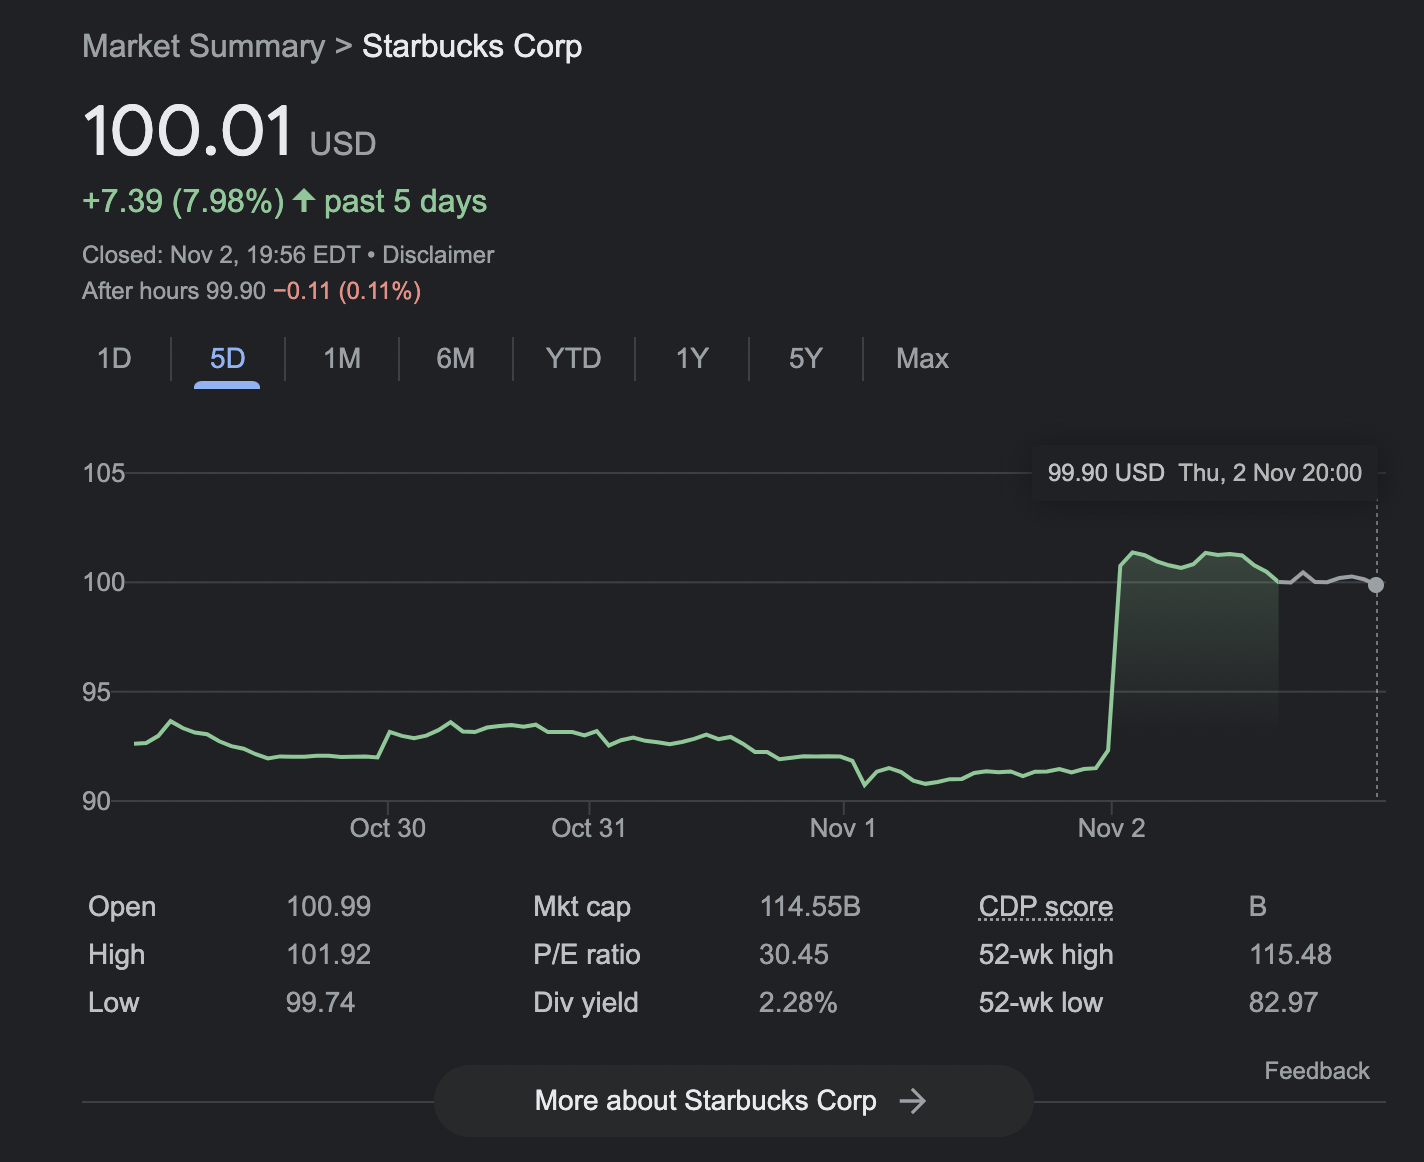Click the Starbucks Corp title text
The height and width of the screenshot is (1162, 1424).
pos(471,46)
